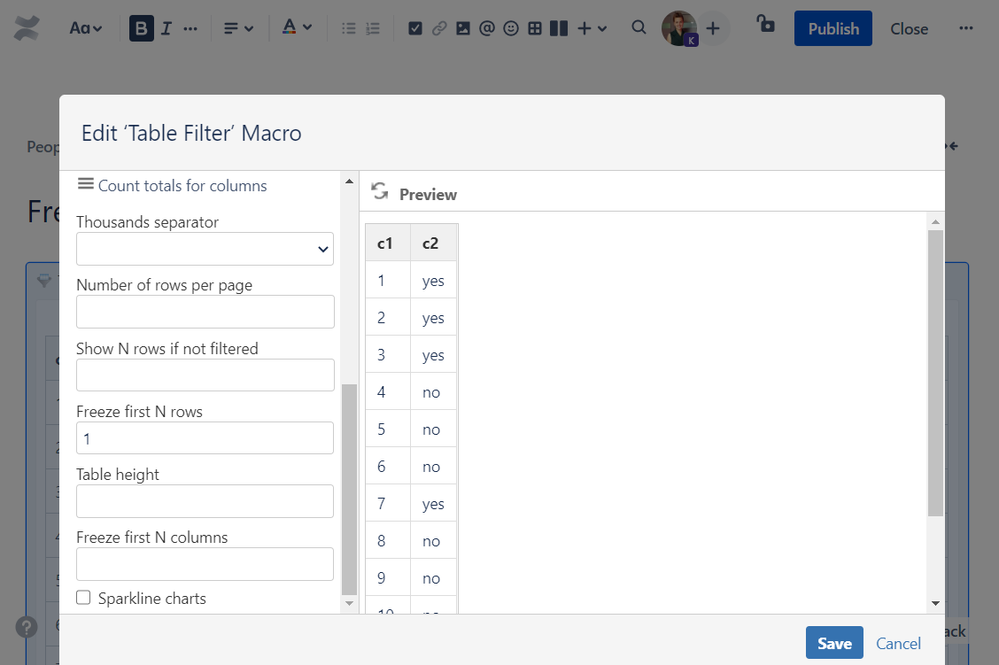Open the top-right more actions menu
Image resolution: width=999 pixels, height=665 pixels.
pos(966,29)
